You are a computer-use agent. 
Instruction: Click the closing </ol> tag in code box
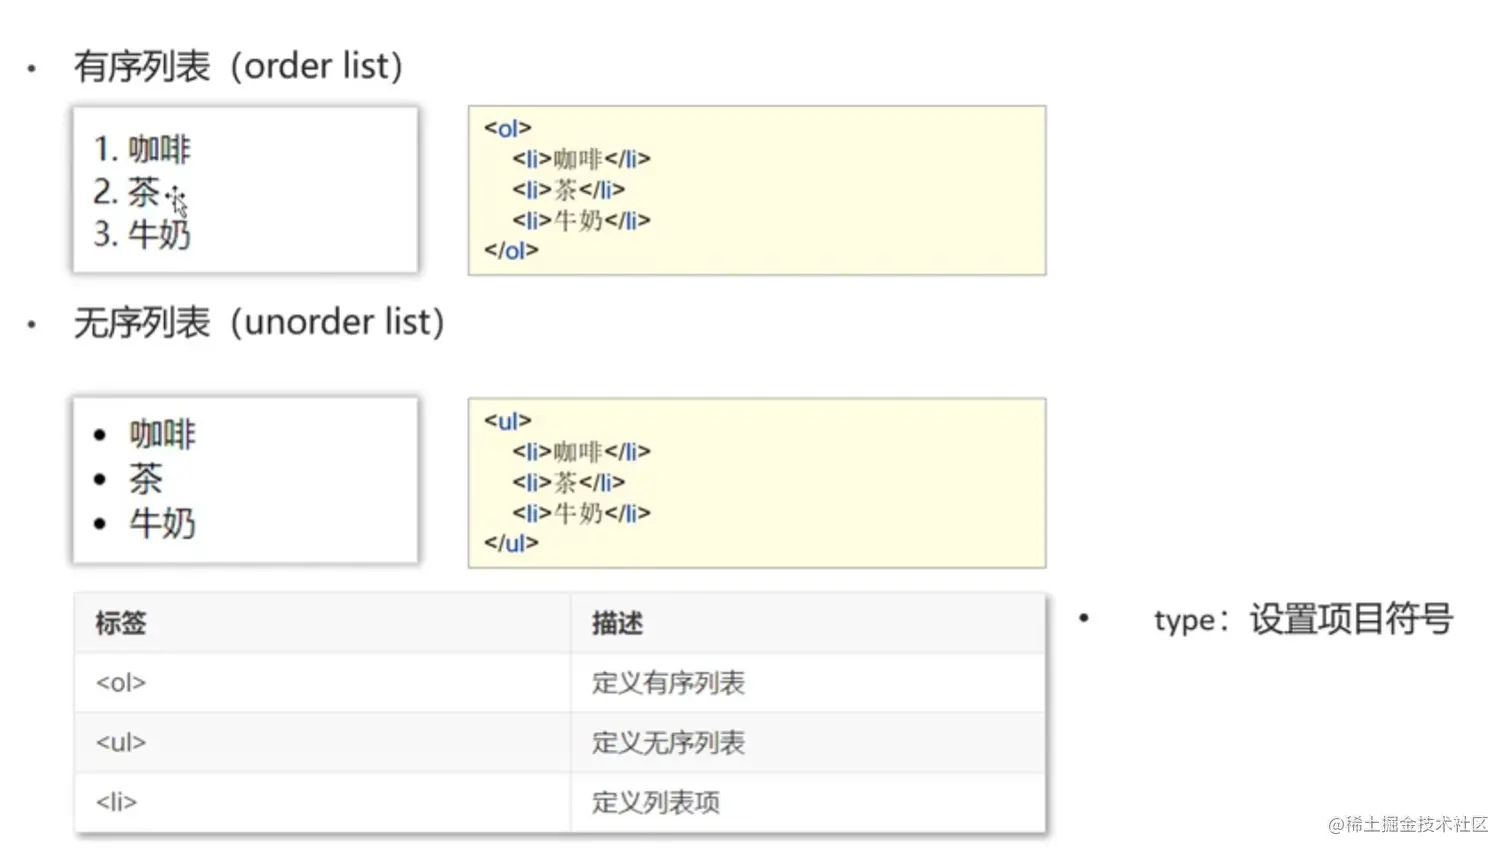tap(511, 250)
